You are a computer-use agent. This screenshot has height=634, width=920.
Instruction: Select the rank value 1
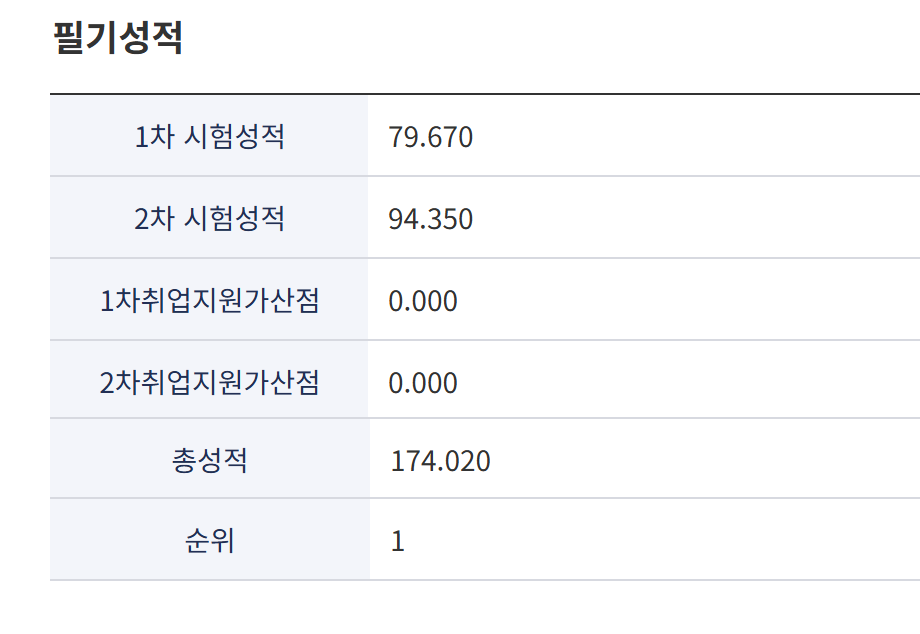click(398, 541)
